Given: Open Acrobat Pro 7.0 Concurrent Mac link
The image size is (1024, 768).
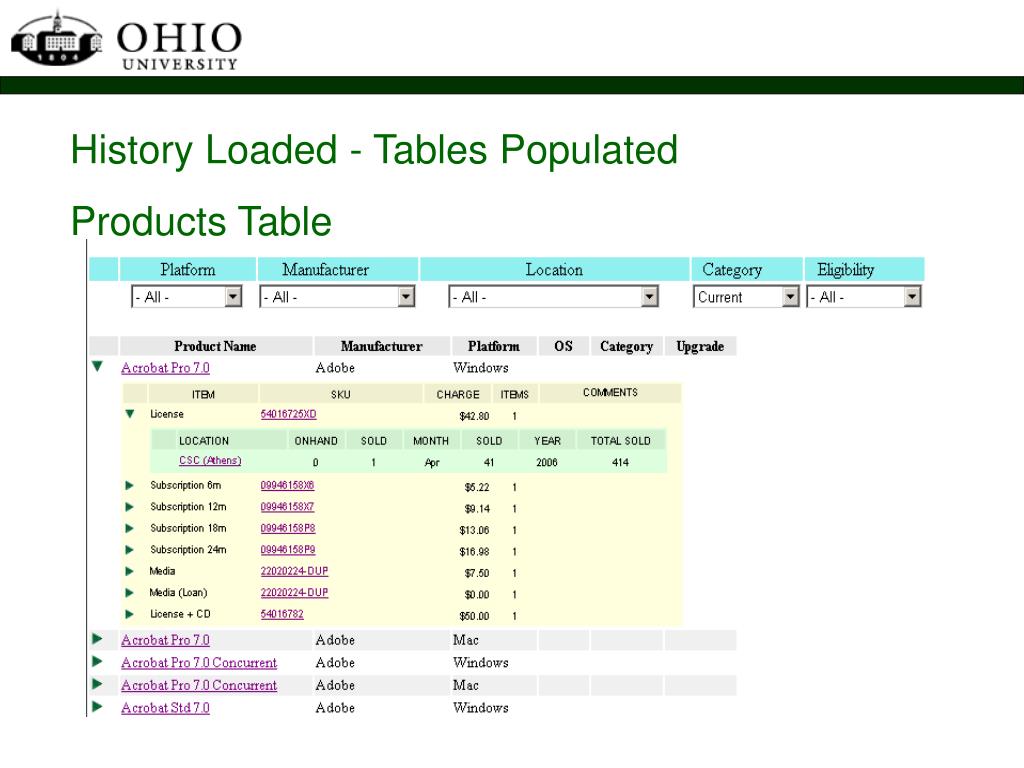Looking at the screenshot, I should pyautogui.click(x=199, y=685).
